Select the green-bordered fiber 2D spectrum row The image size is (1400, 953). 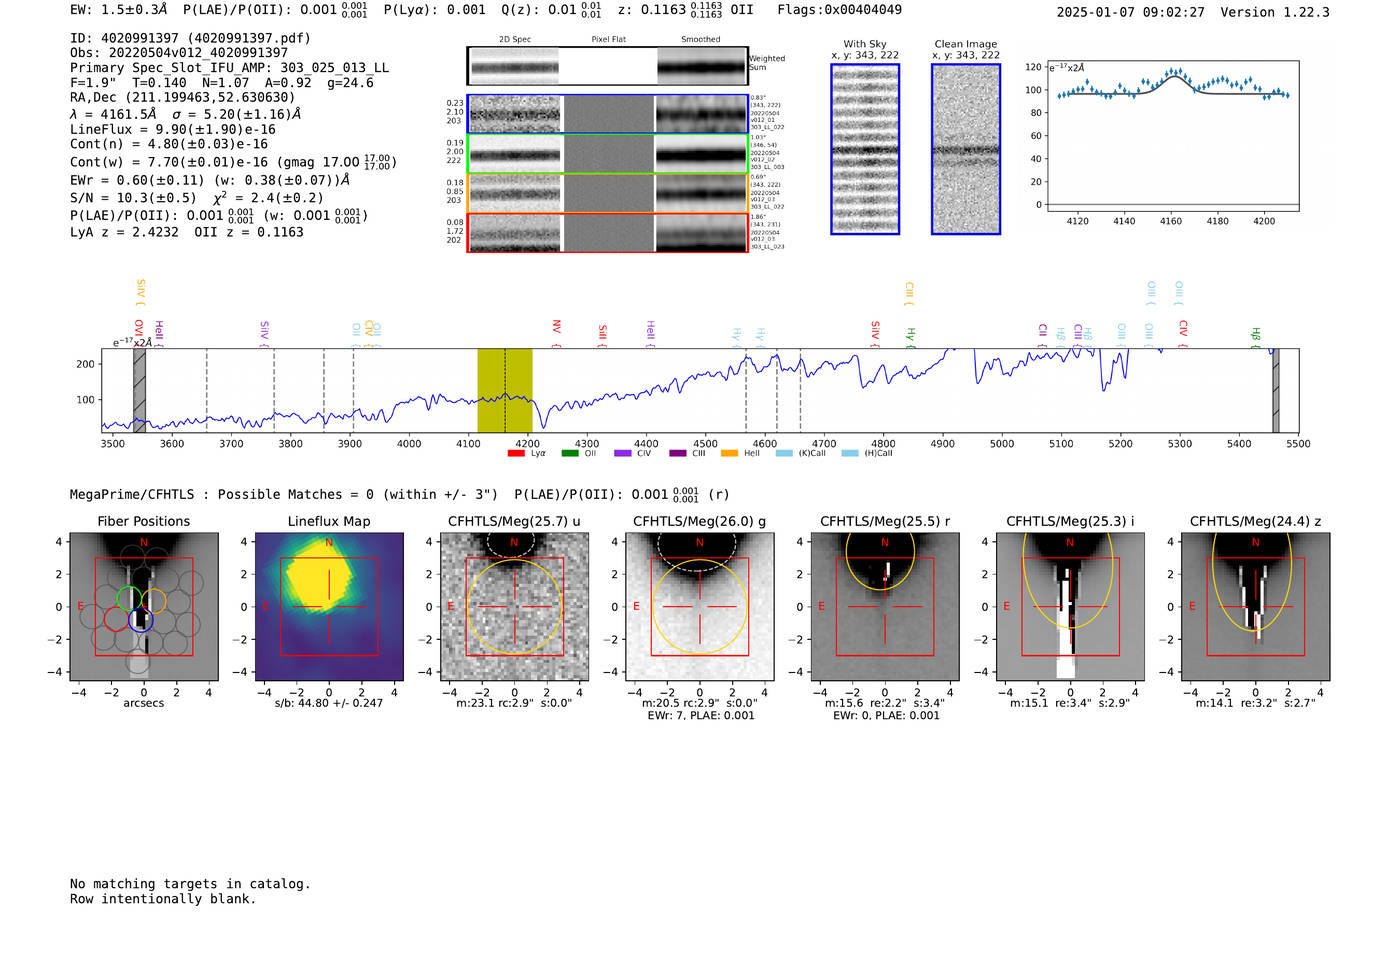click(607, 154)
